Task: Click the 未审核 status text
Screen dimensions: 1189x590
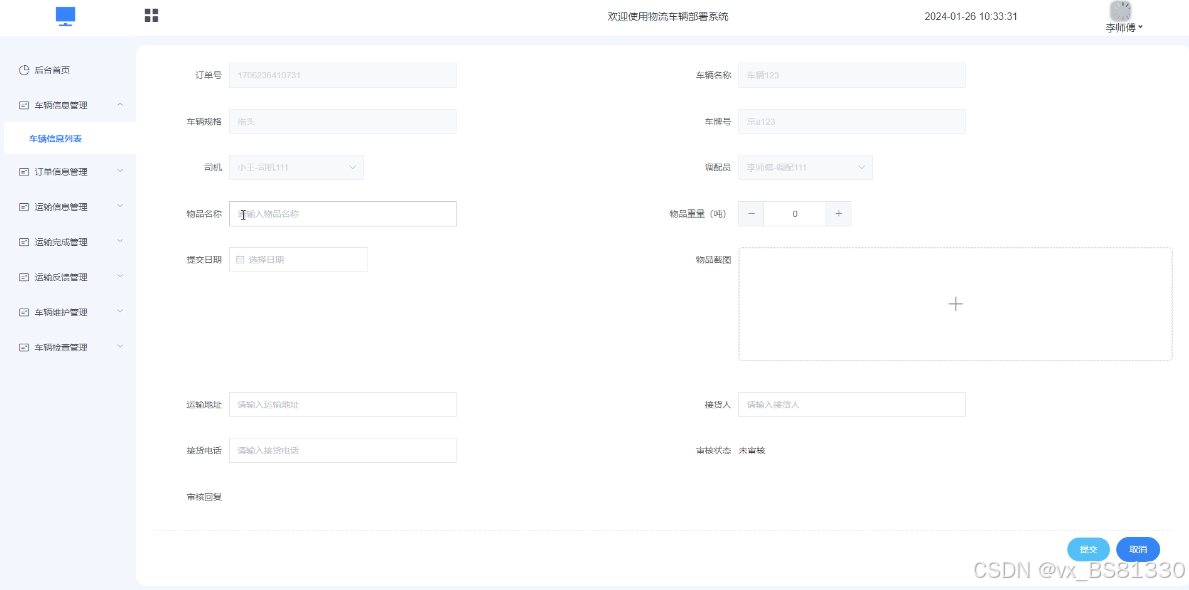Action: click(x=752, y=450)
